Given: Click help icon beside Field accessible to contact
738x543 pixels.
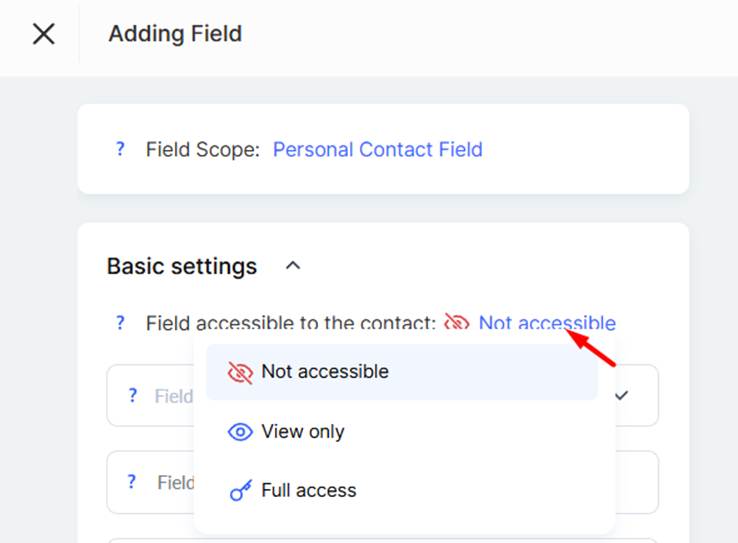Looking at the screenshot, I should 120,323.
